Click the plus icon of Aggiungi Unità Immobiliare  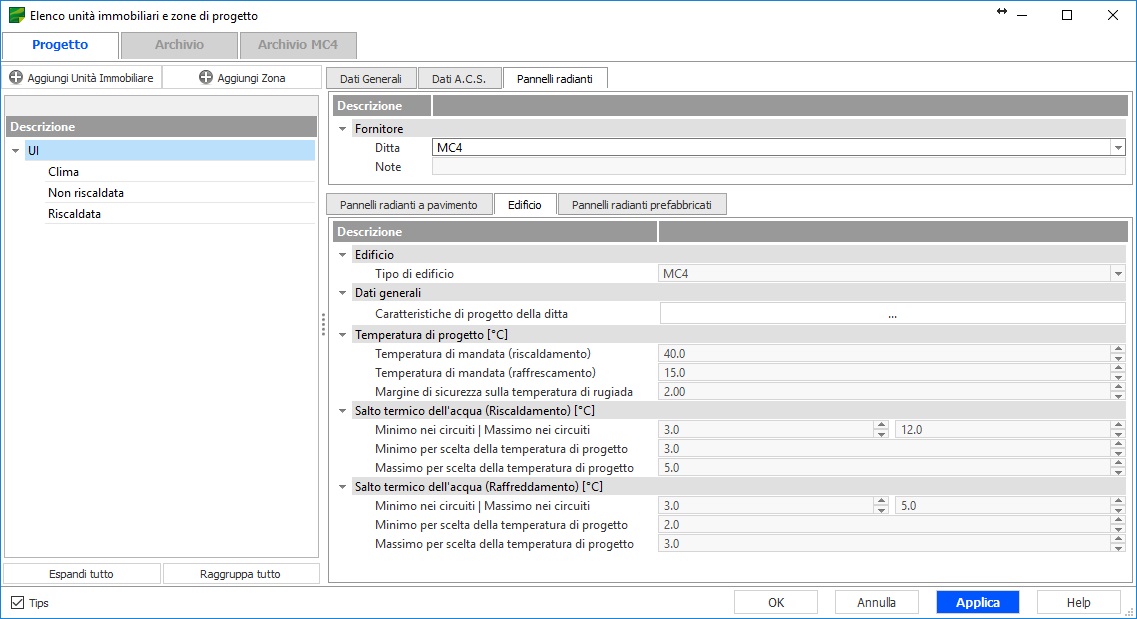pos(16,77)
